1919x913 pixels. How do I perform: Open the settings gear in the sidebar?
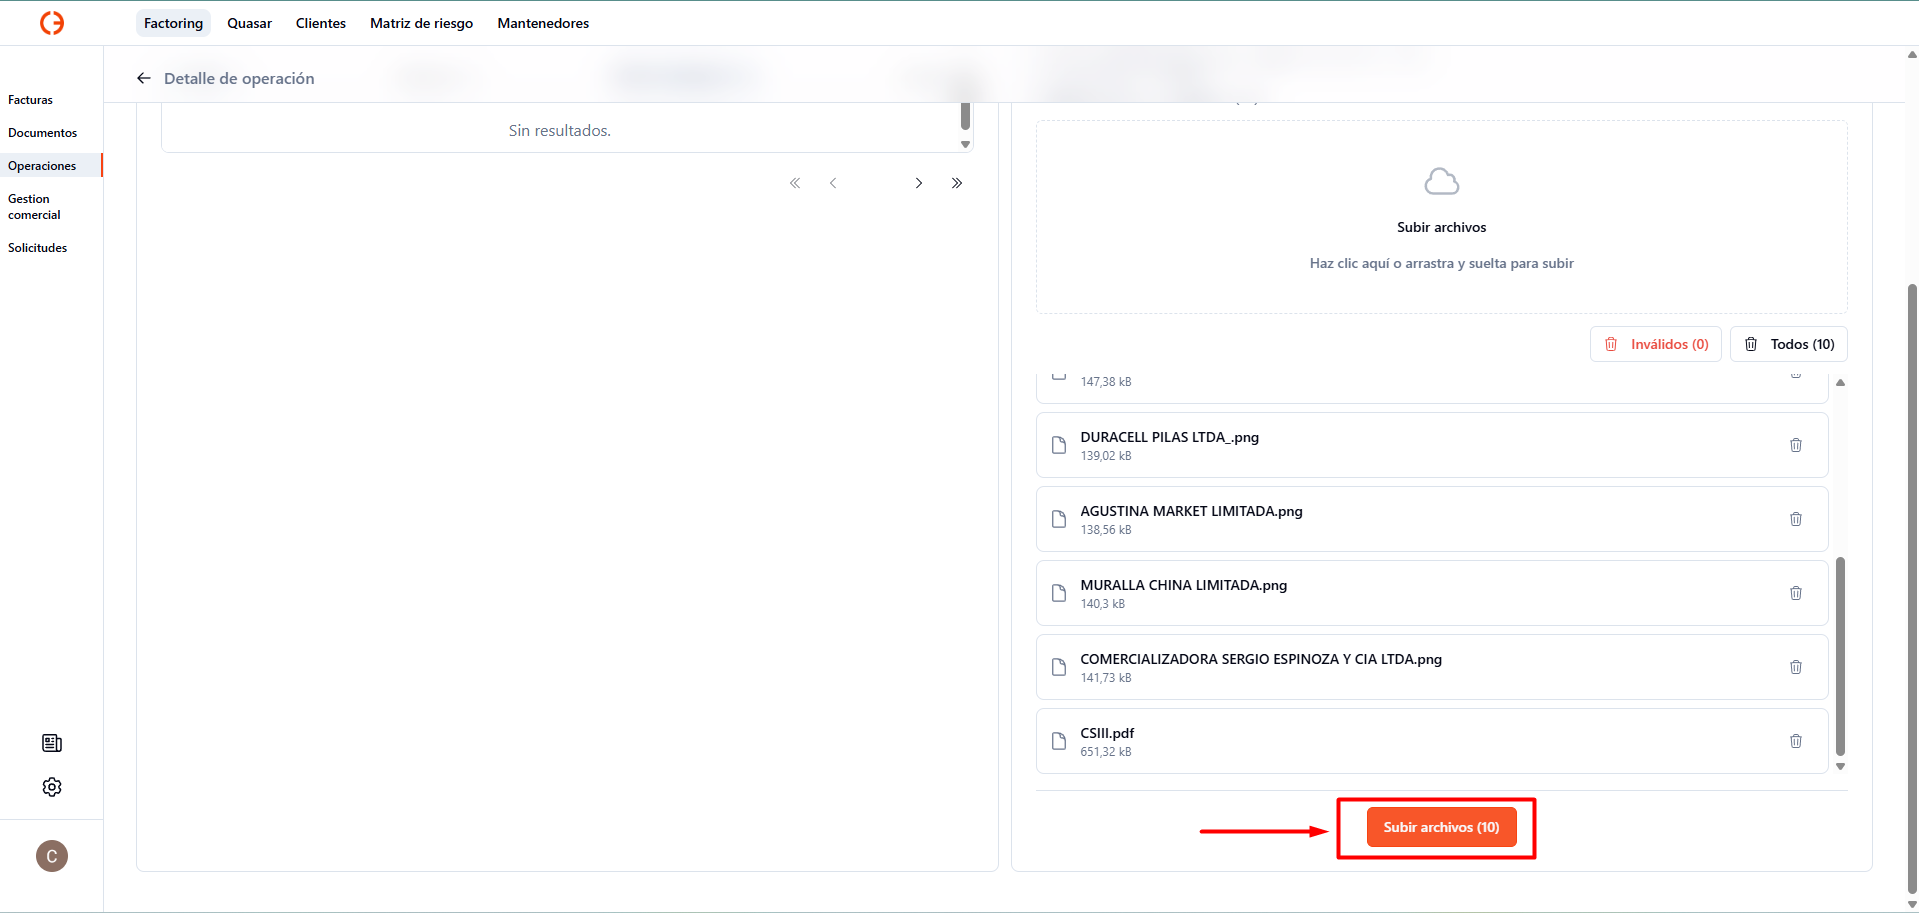(52, 787)
